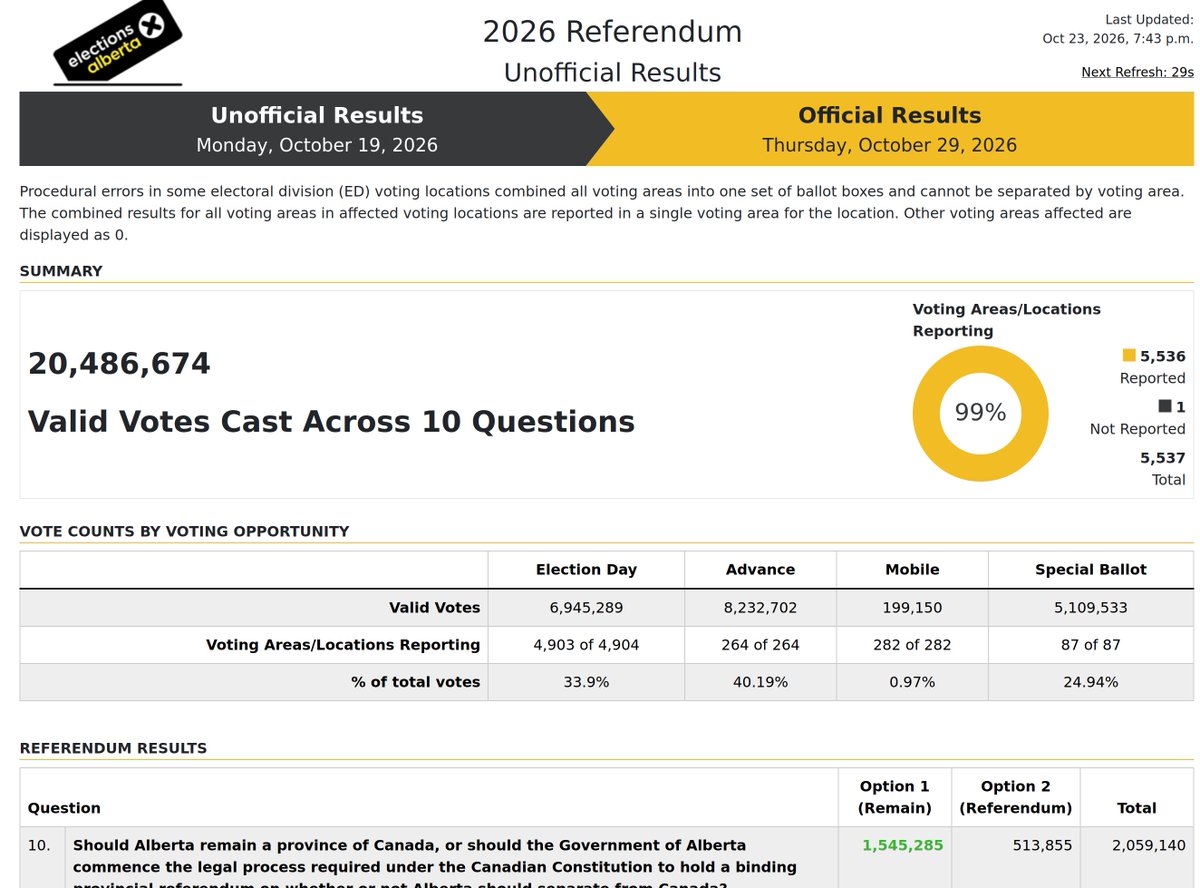Open the Unofficial Results tab

(x=316, y=129)
